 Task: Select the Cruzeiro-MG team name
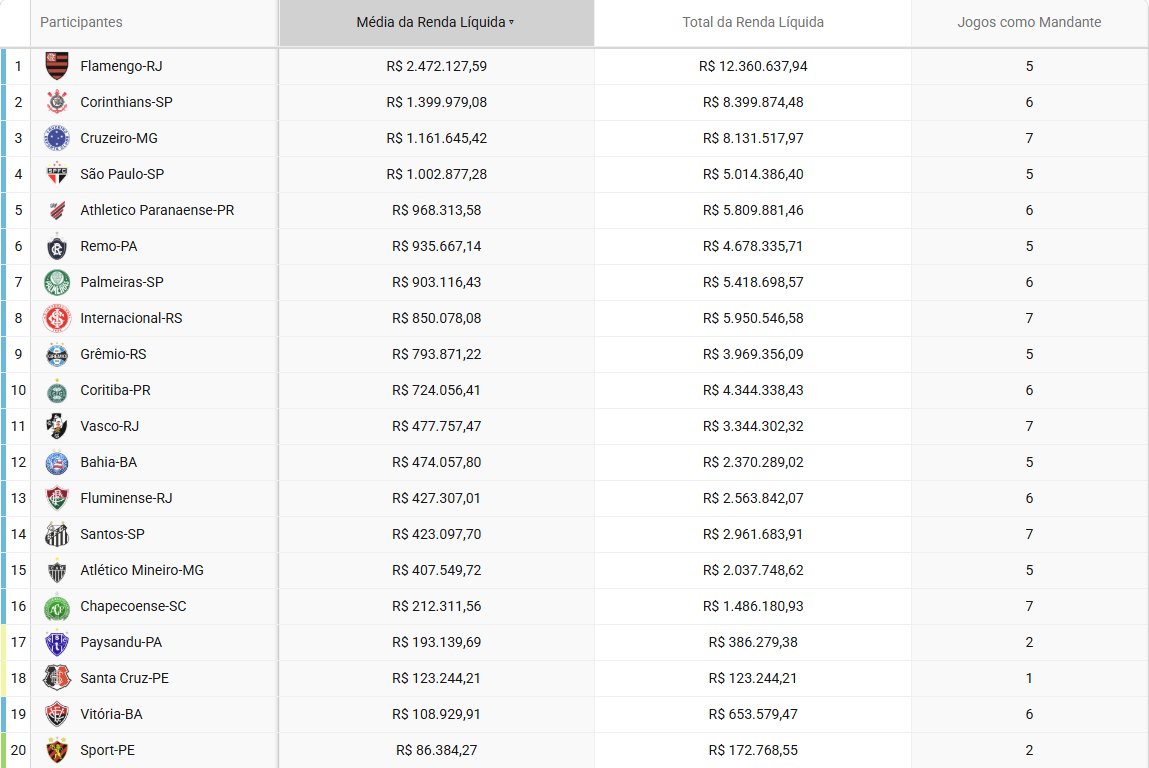tap(119, 138)
